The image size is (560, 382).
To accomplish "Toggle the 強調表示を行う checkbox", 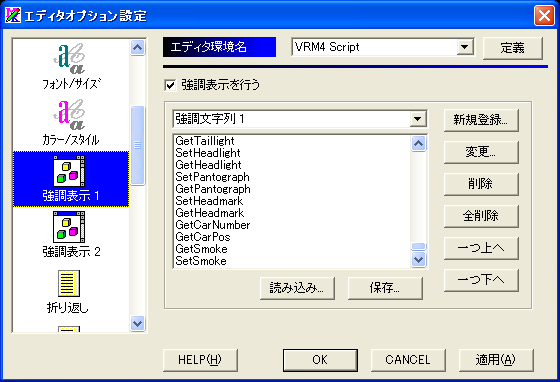I will [170, 85].
